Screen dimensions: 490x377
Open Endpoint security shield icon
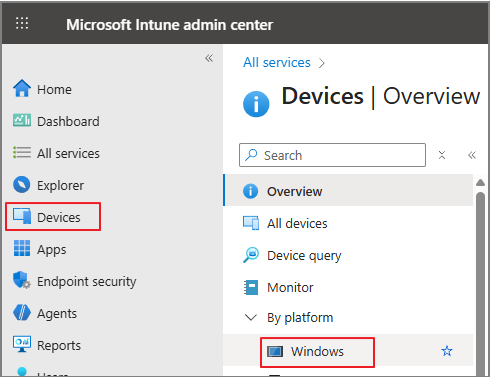[22, 280]
